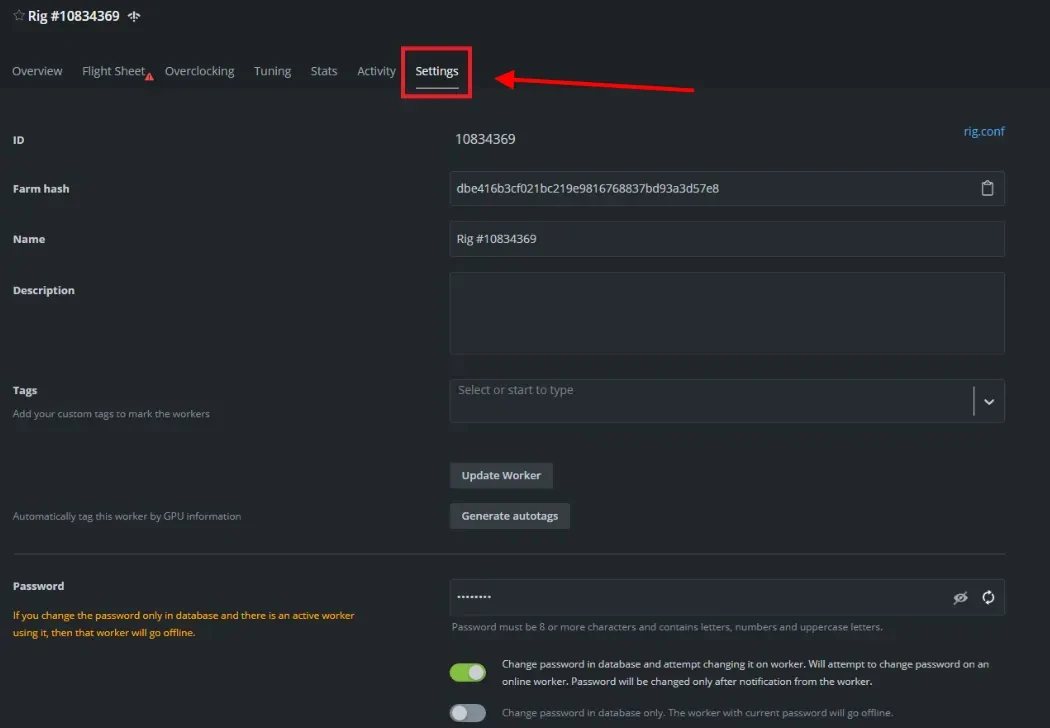Disable changing password on the worker toggle
1050x728 pixels.
click(467, 672)
